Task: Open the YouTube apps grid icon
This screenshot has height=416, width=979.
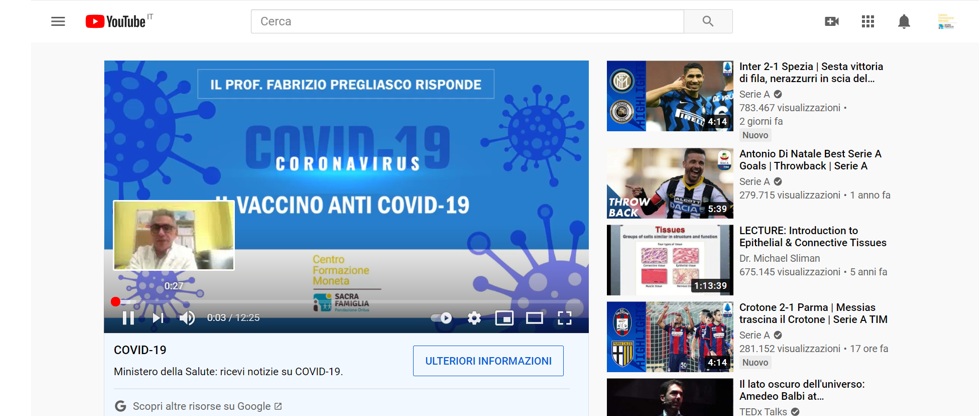Action: point(868,21)
